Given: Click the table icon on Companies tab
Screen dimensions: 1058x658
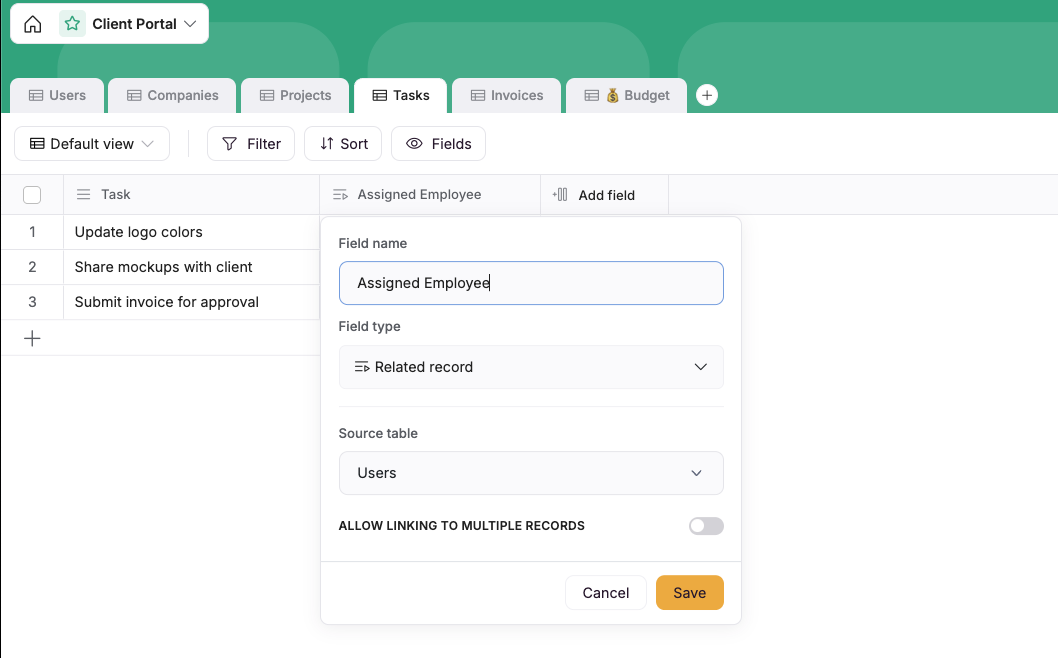Looking at the screenshot, I should point(134,95).
